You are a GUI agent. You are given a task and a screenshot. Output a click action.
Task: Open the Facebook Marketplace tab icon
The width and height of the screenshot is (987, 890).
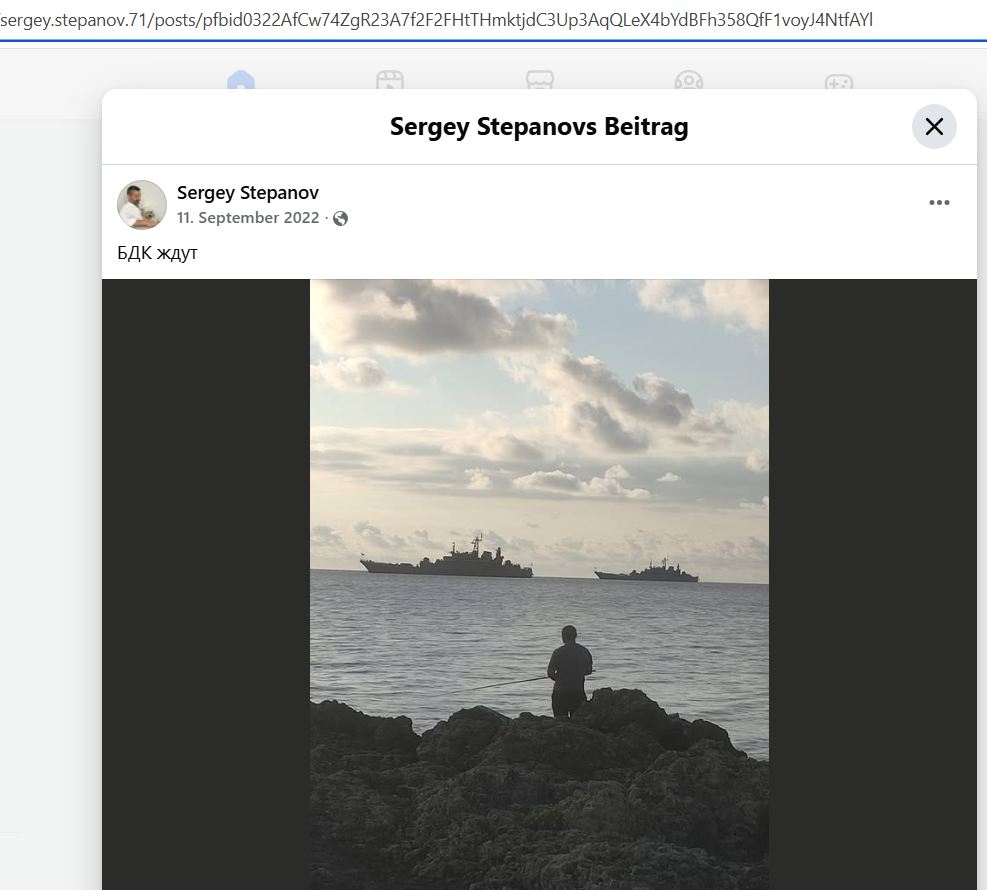(x=539, y=80)
